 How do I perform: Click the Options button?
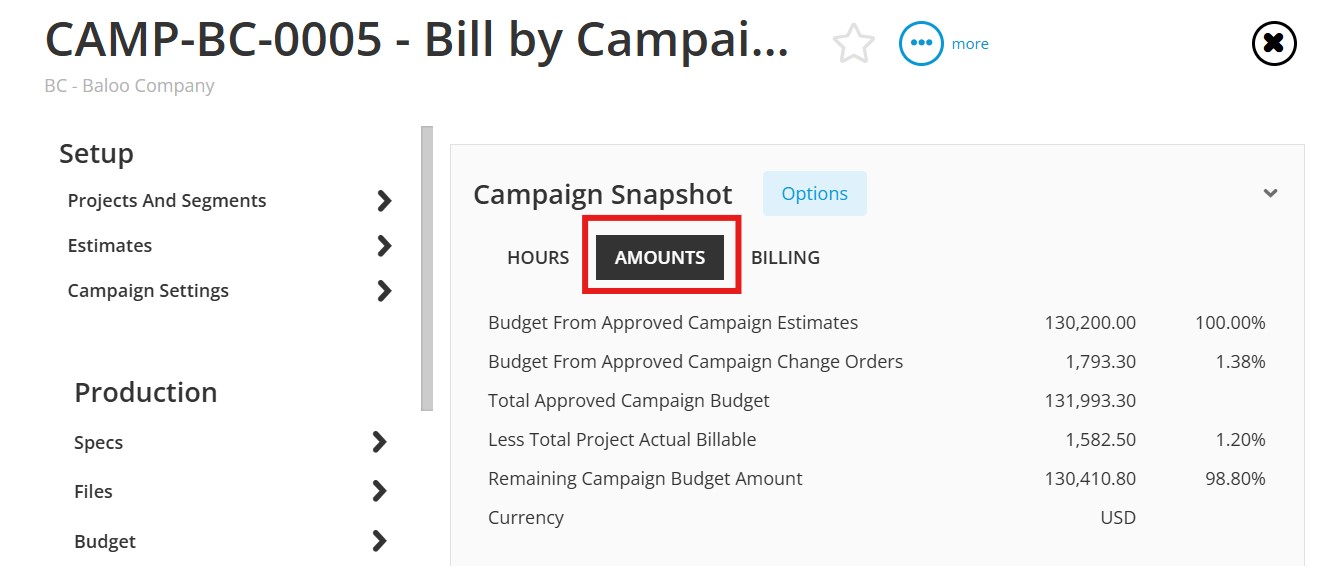[815, 194]
